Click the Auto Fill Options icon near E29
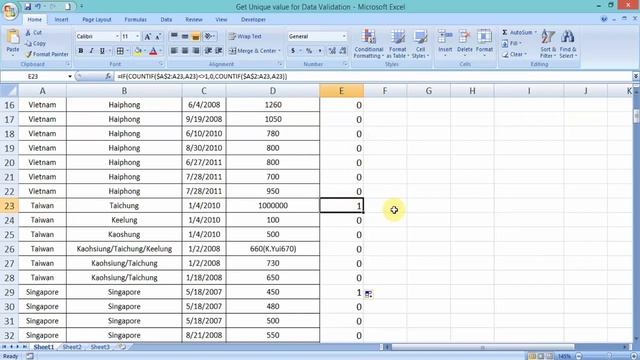This screenshot has width=640, height=360. 369,294
